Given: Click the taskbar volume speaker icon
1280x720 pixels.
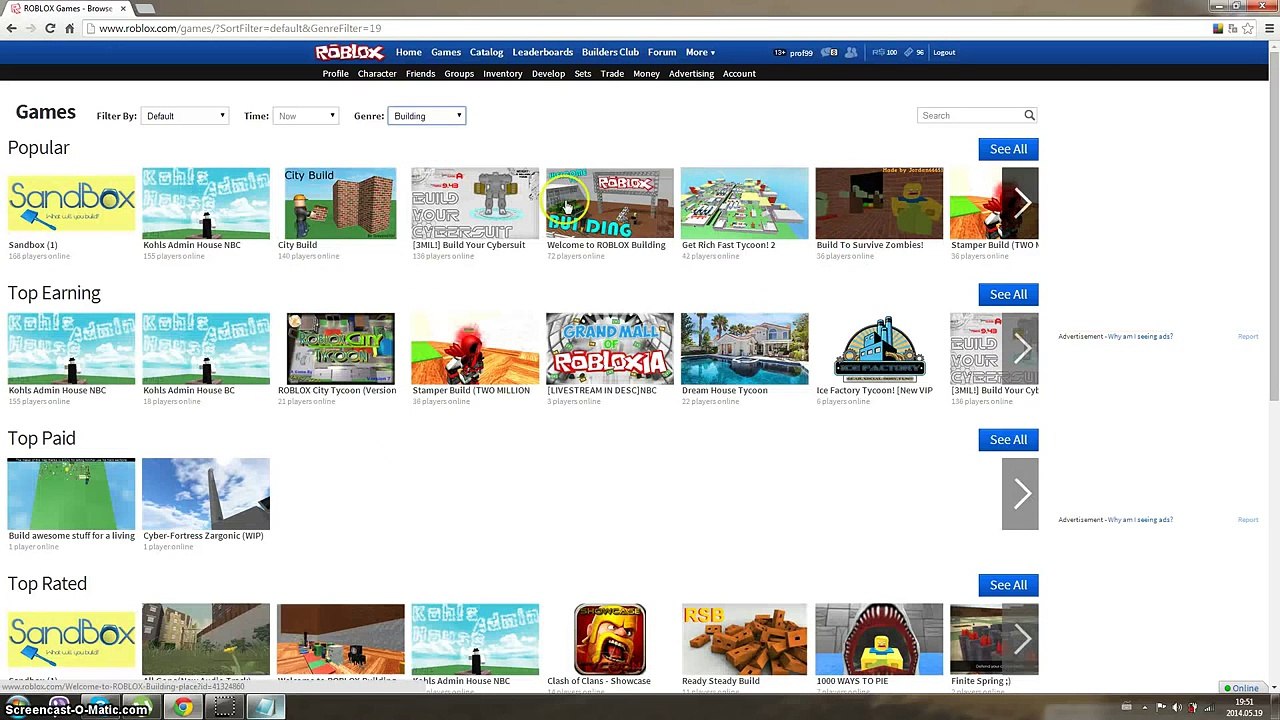Looking at the screenshot, I should (x=1175, y=708).
